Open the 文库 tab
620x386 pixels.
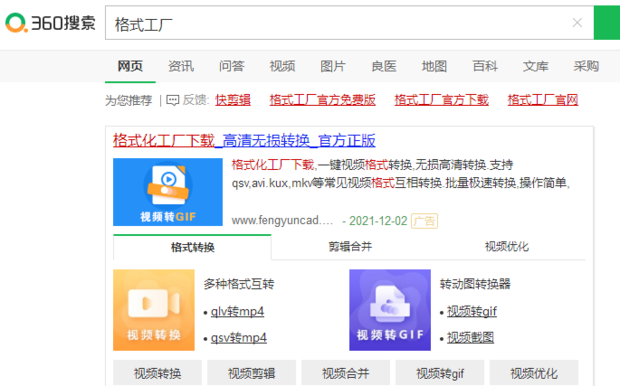(536, 66)
